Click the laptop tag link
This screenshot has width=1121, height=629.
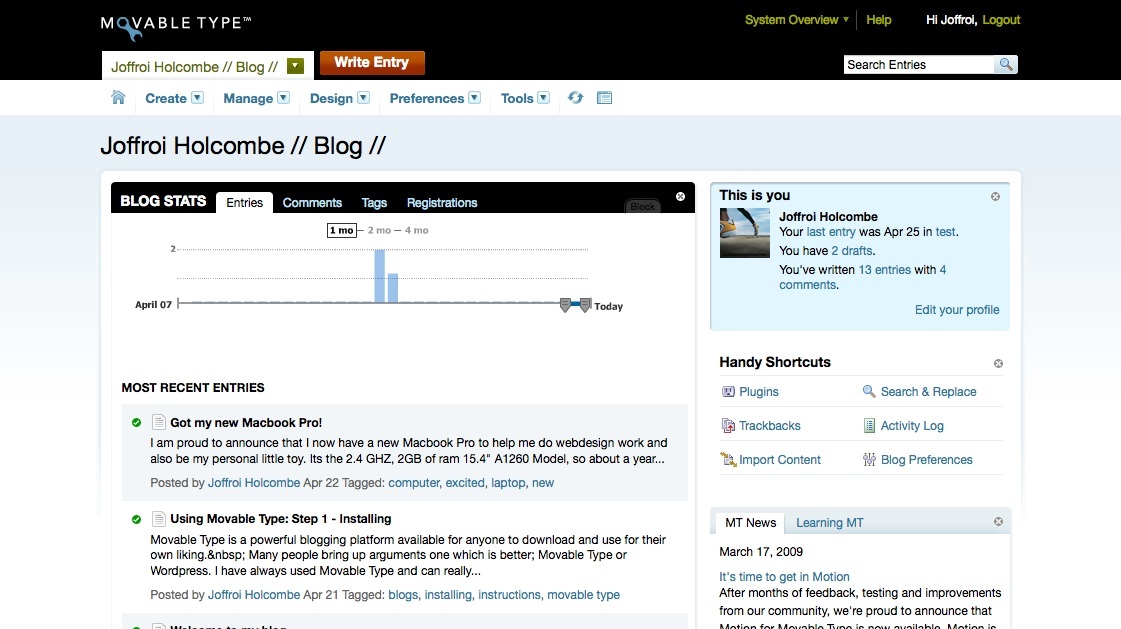click(x=508, y=482)
